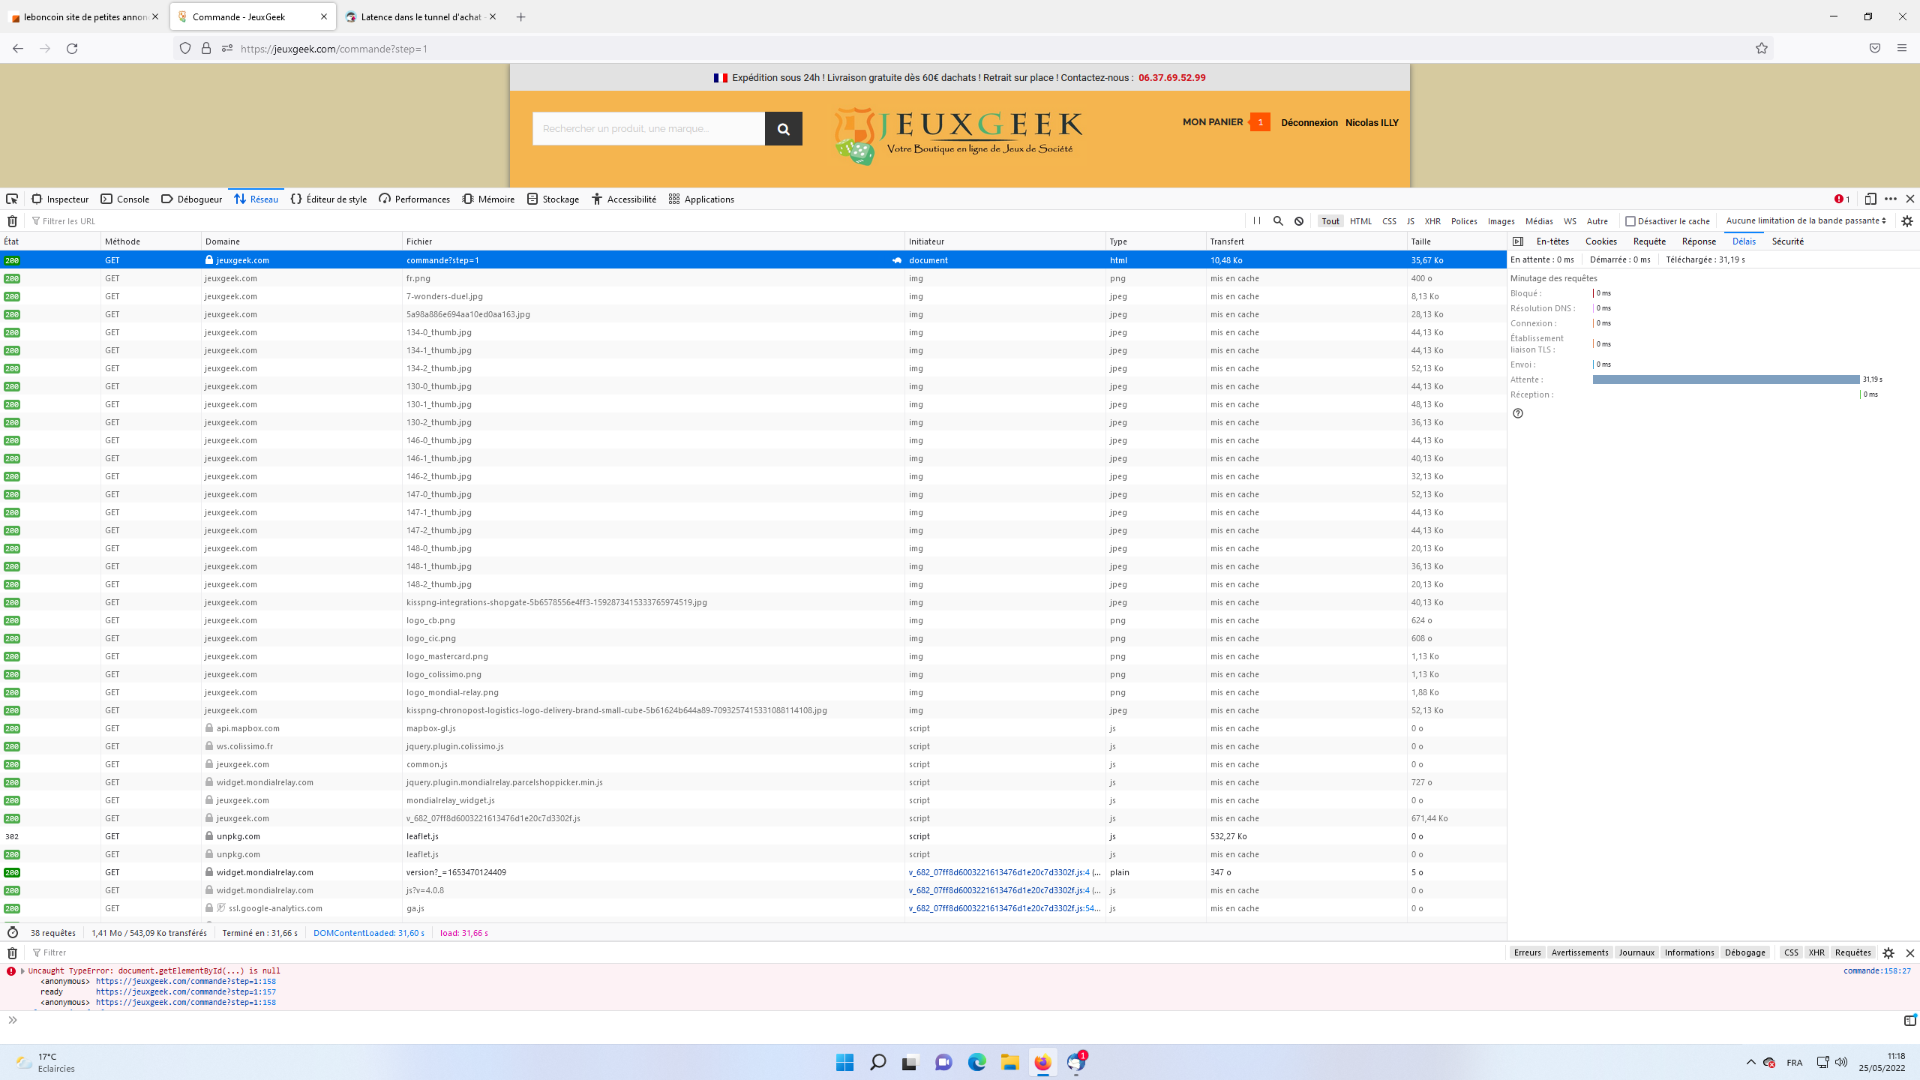
Task: Click the site search magnifier button
Action: 783,128
